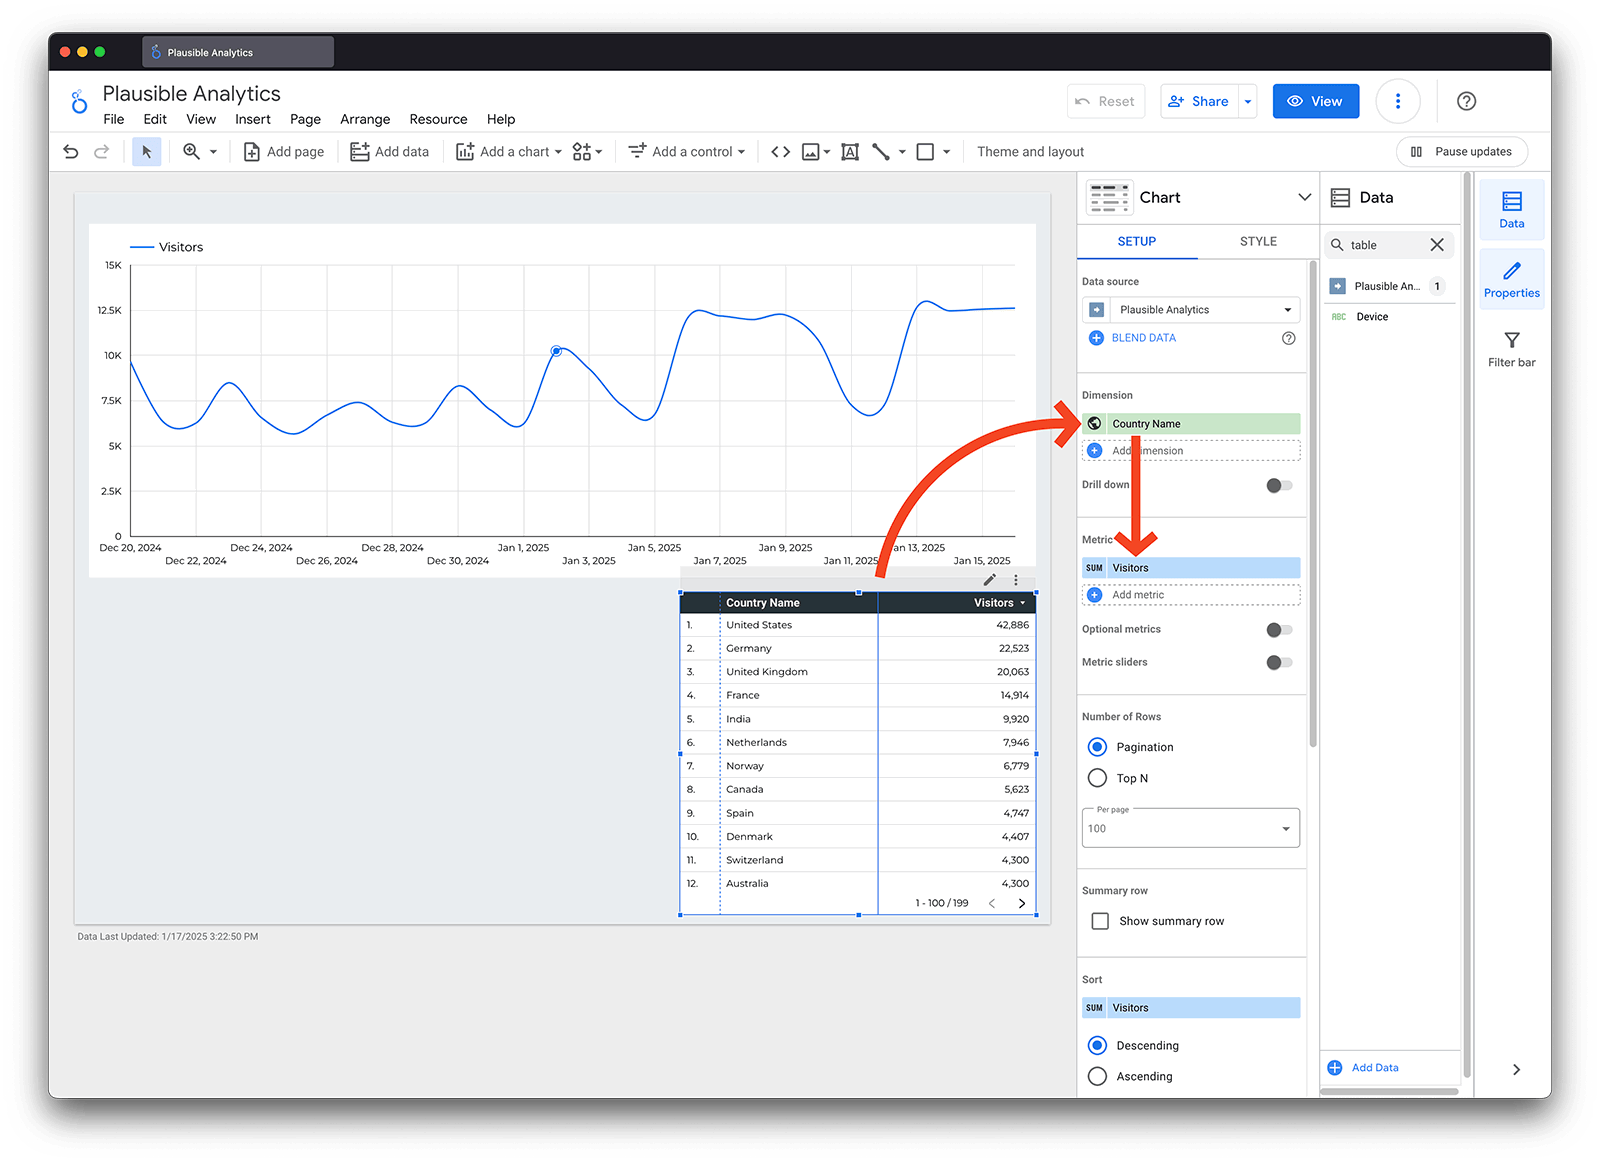Click the edit pencil above the table

click(x=989, y=580)
